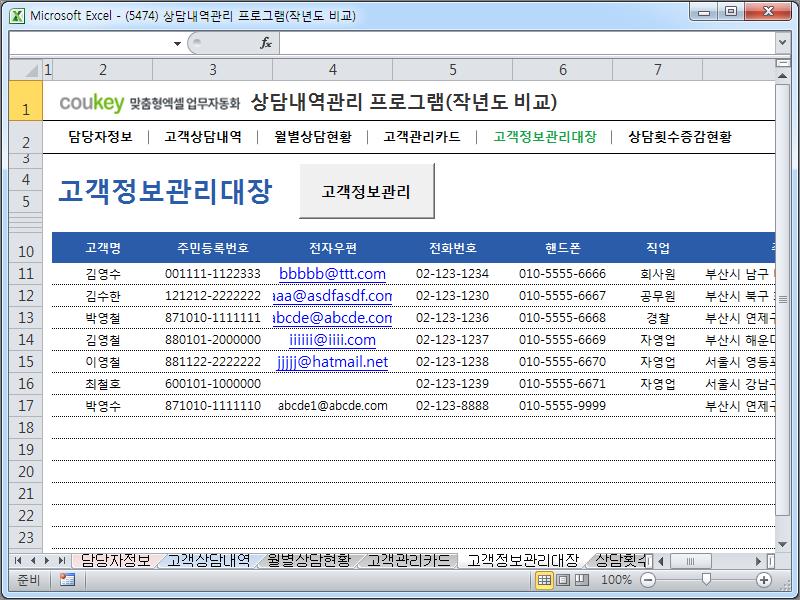Click the 고객정보관리 button
800x600 pixels.
[x=367, y=191]
